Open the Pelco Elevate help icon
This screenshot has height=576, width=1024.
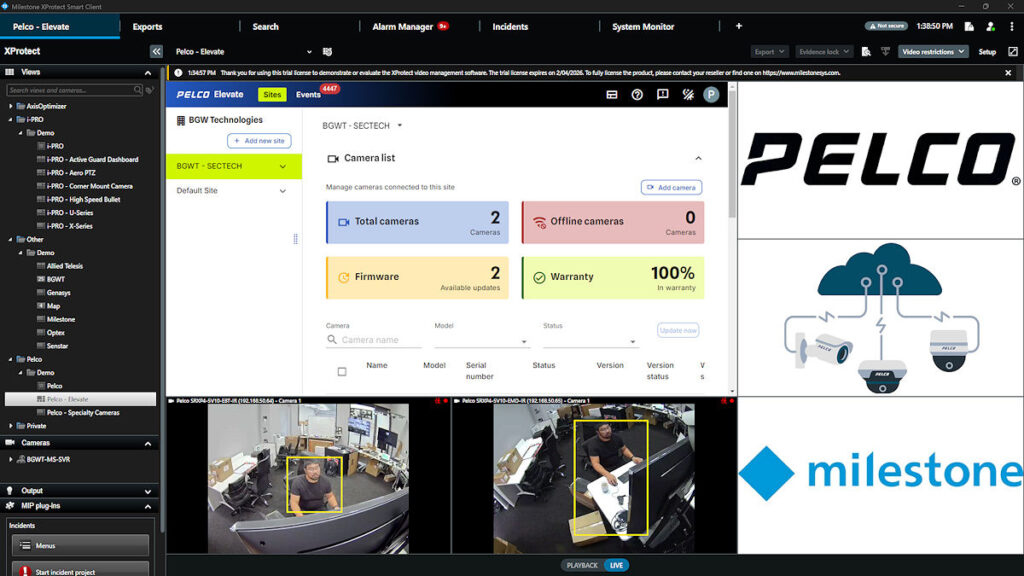(637, 94)
